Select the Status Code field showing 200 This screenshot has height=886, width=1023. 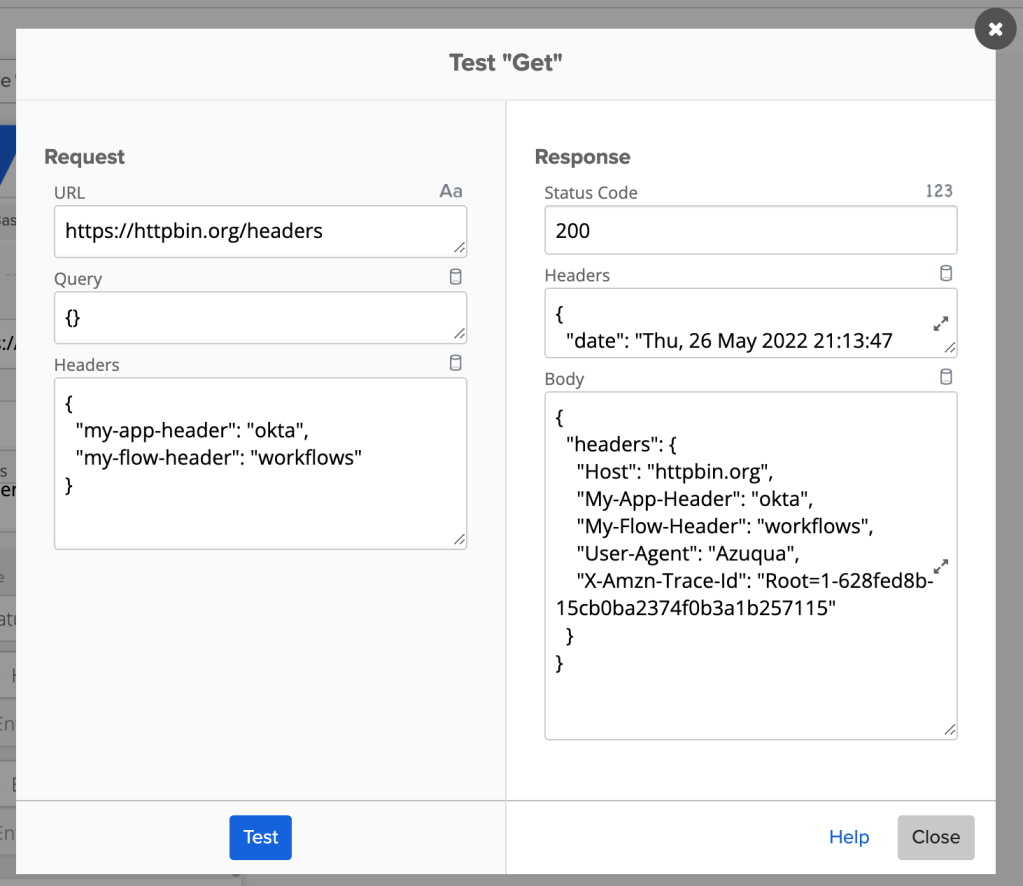(x=750, y=230)
